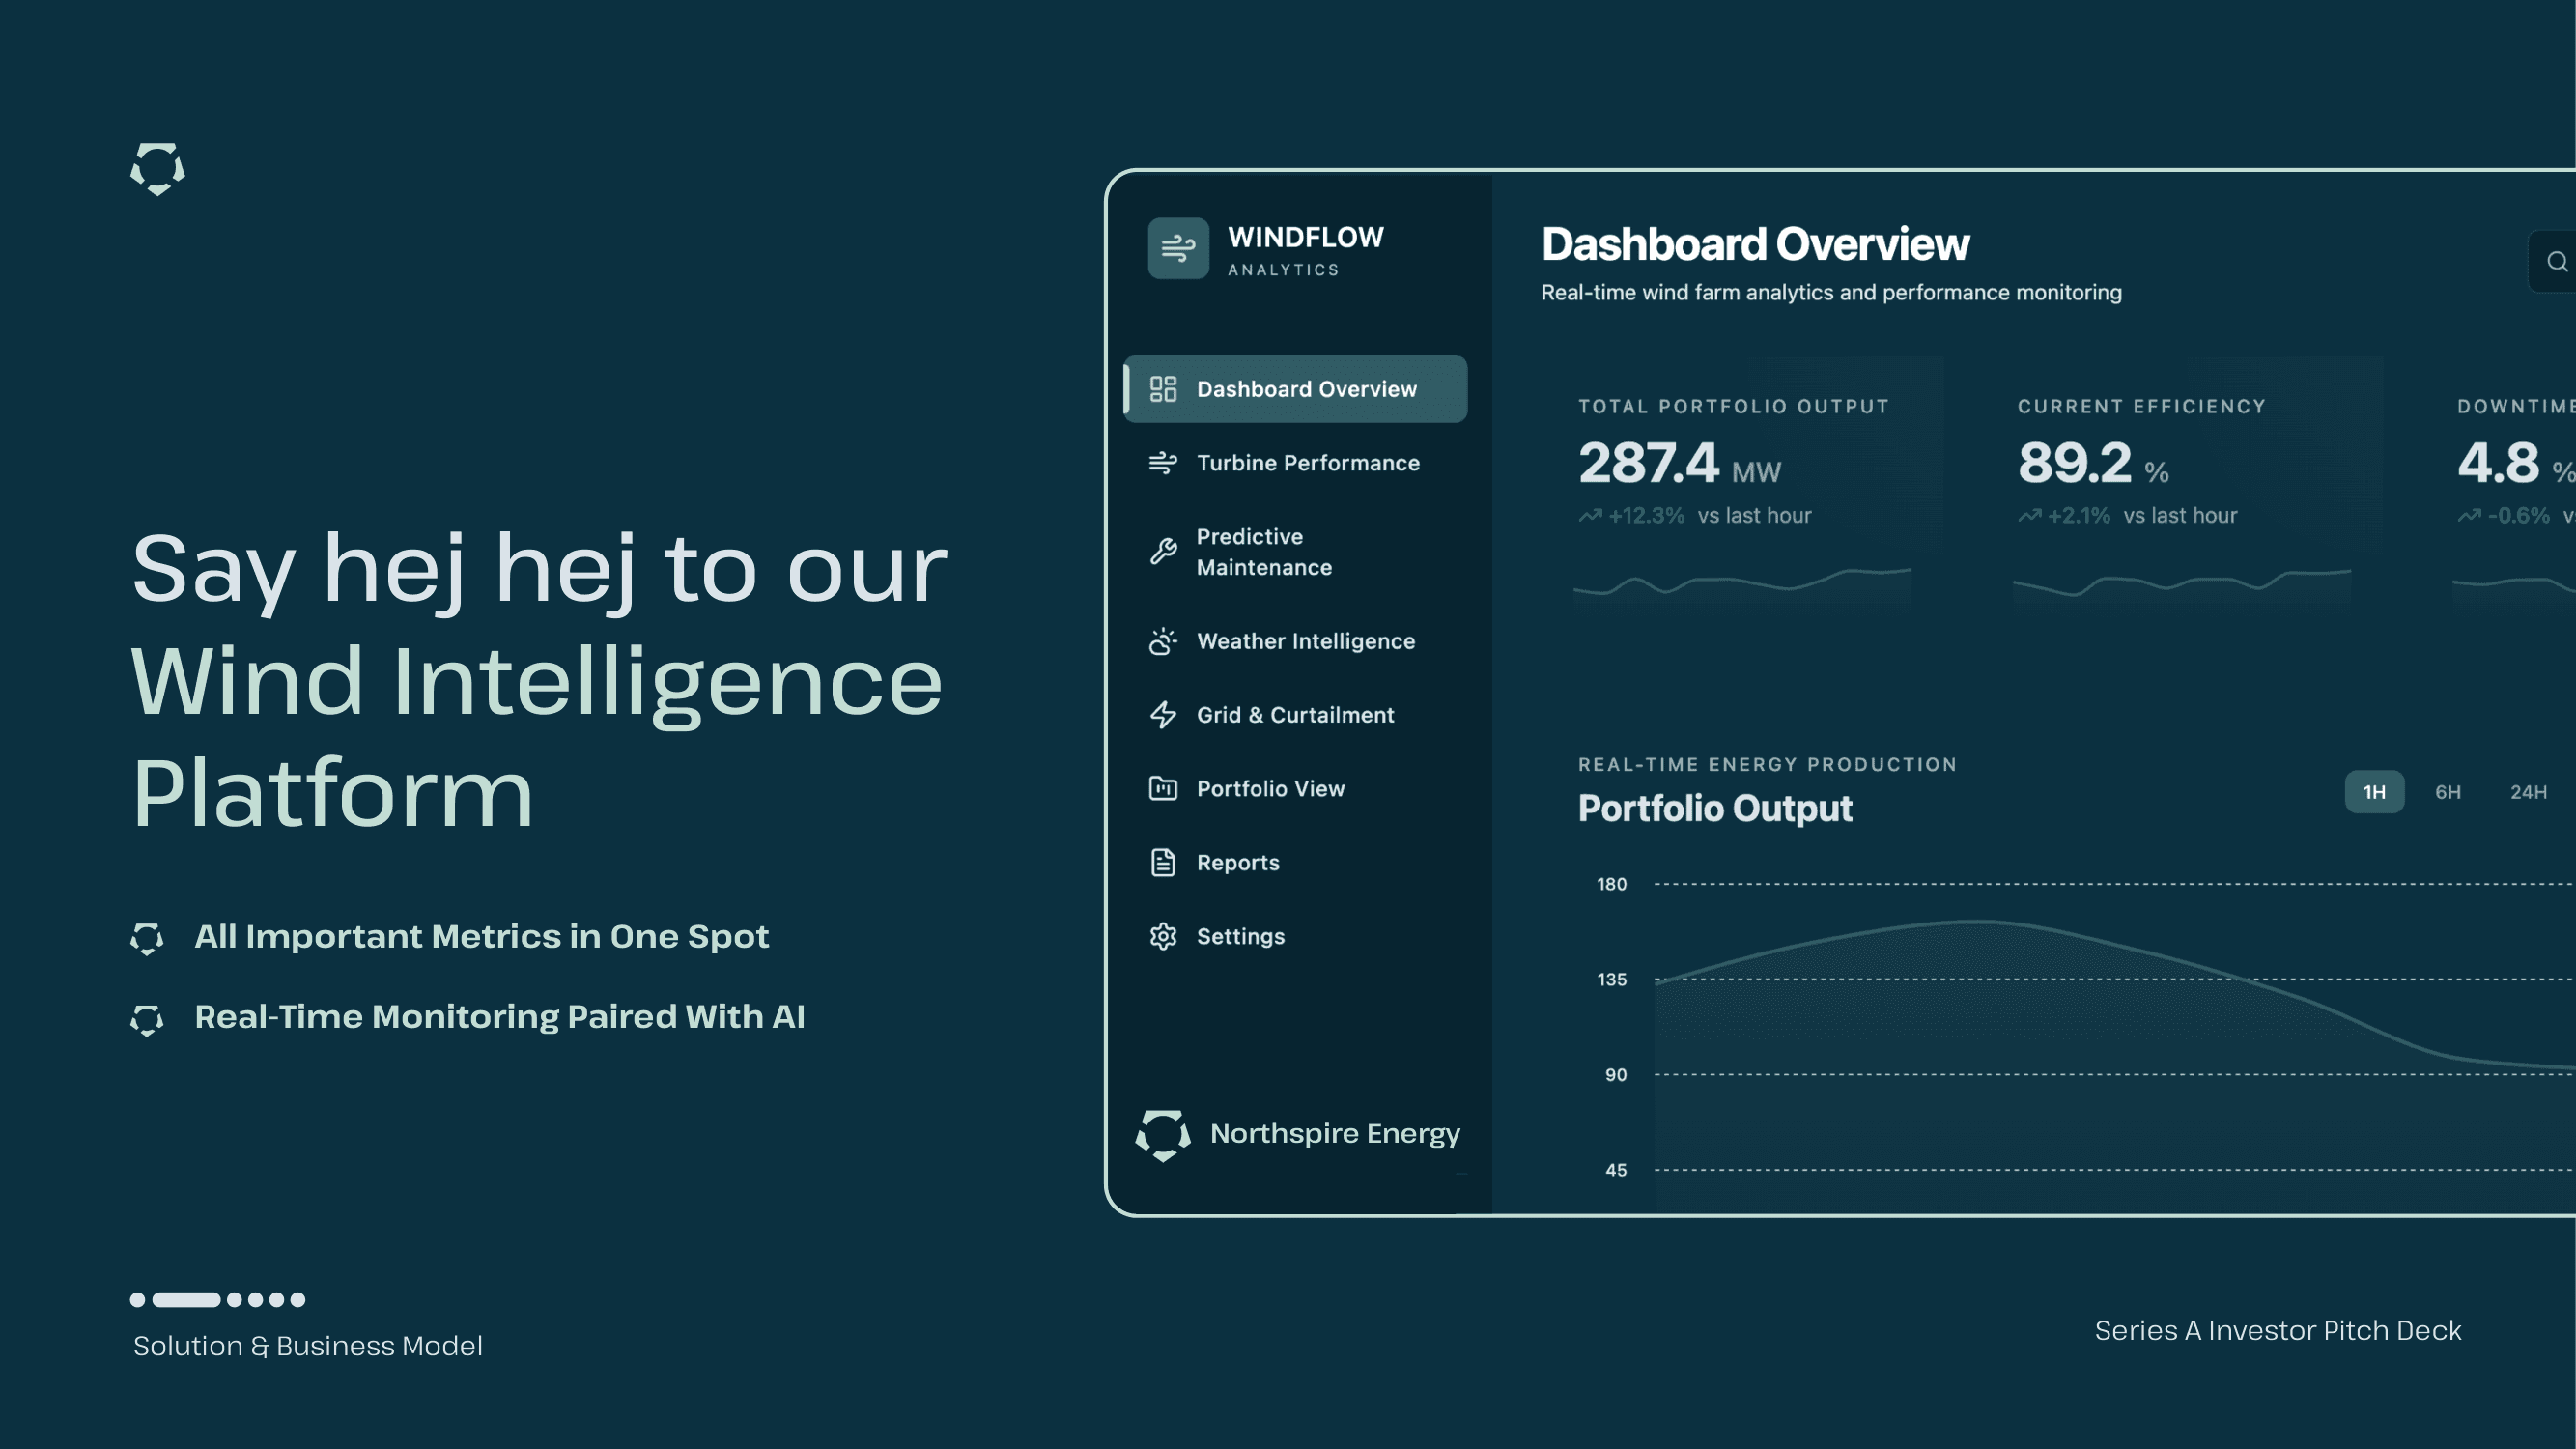Click the Settings gear icon
This screenshot has height=1449, width=2576.
pyautogui.click(x=1162, y=936)
